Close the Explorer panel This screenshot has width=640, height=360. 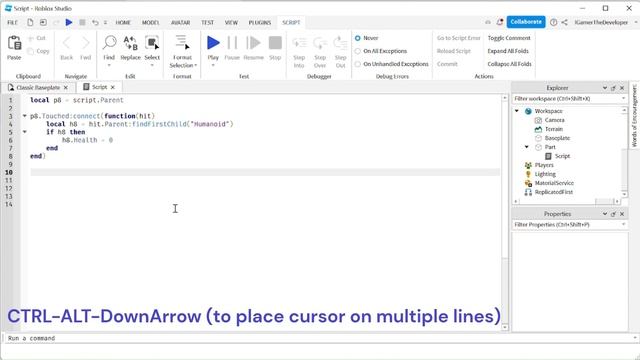622,88
